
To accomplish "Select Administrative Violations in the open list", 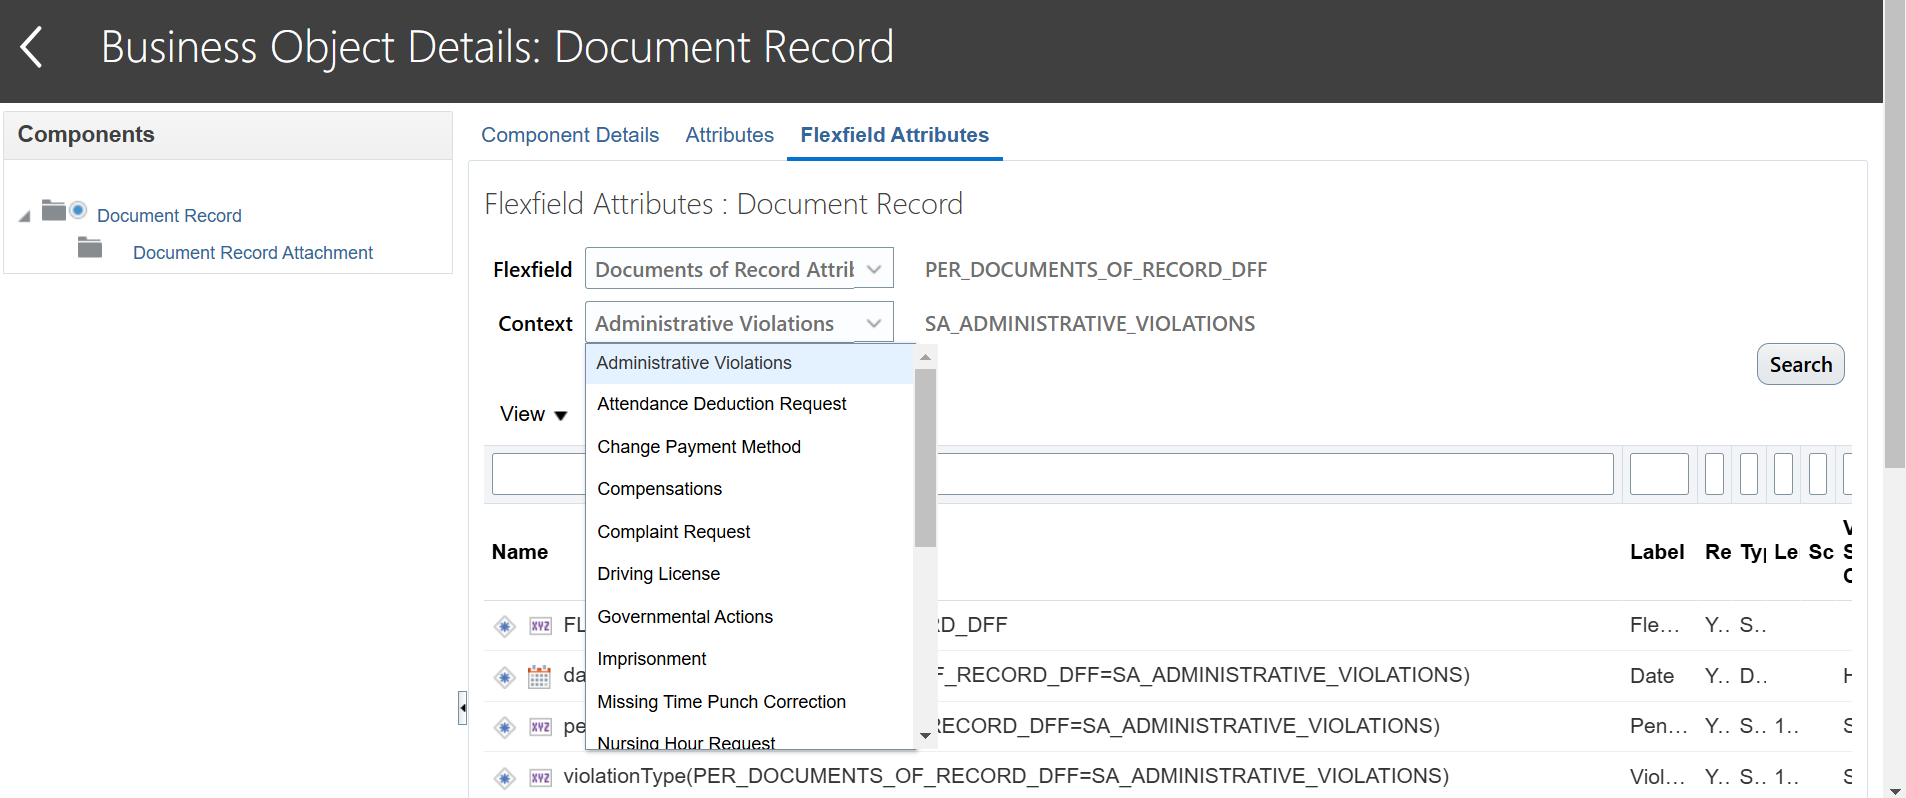I will click(750, 363).
